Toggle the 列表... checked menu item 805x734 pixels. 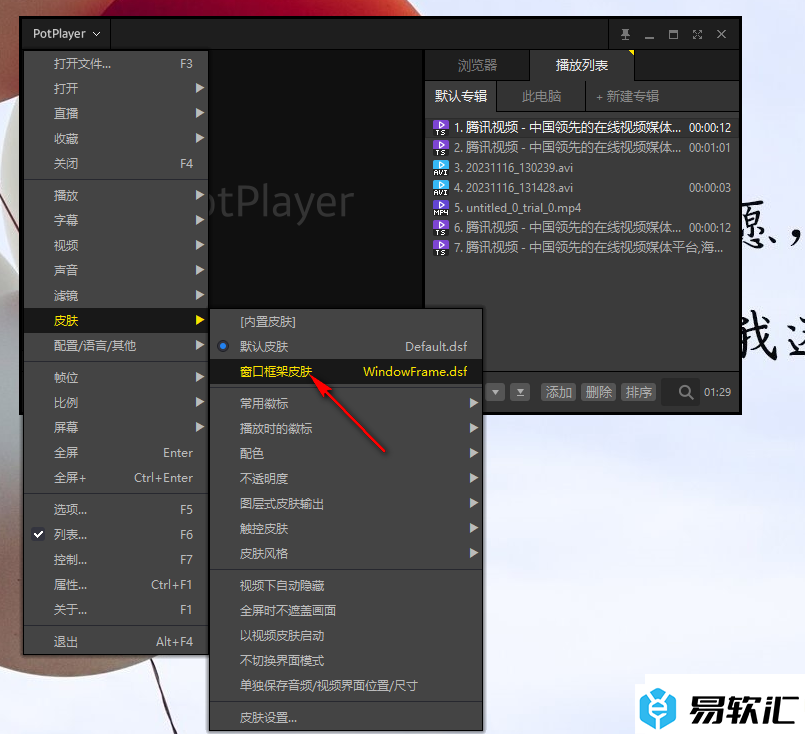[x=116, y=535]
